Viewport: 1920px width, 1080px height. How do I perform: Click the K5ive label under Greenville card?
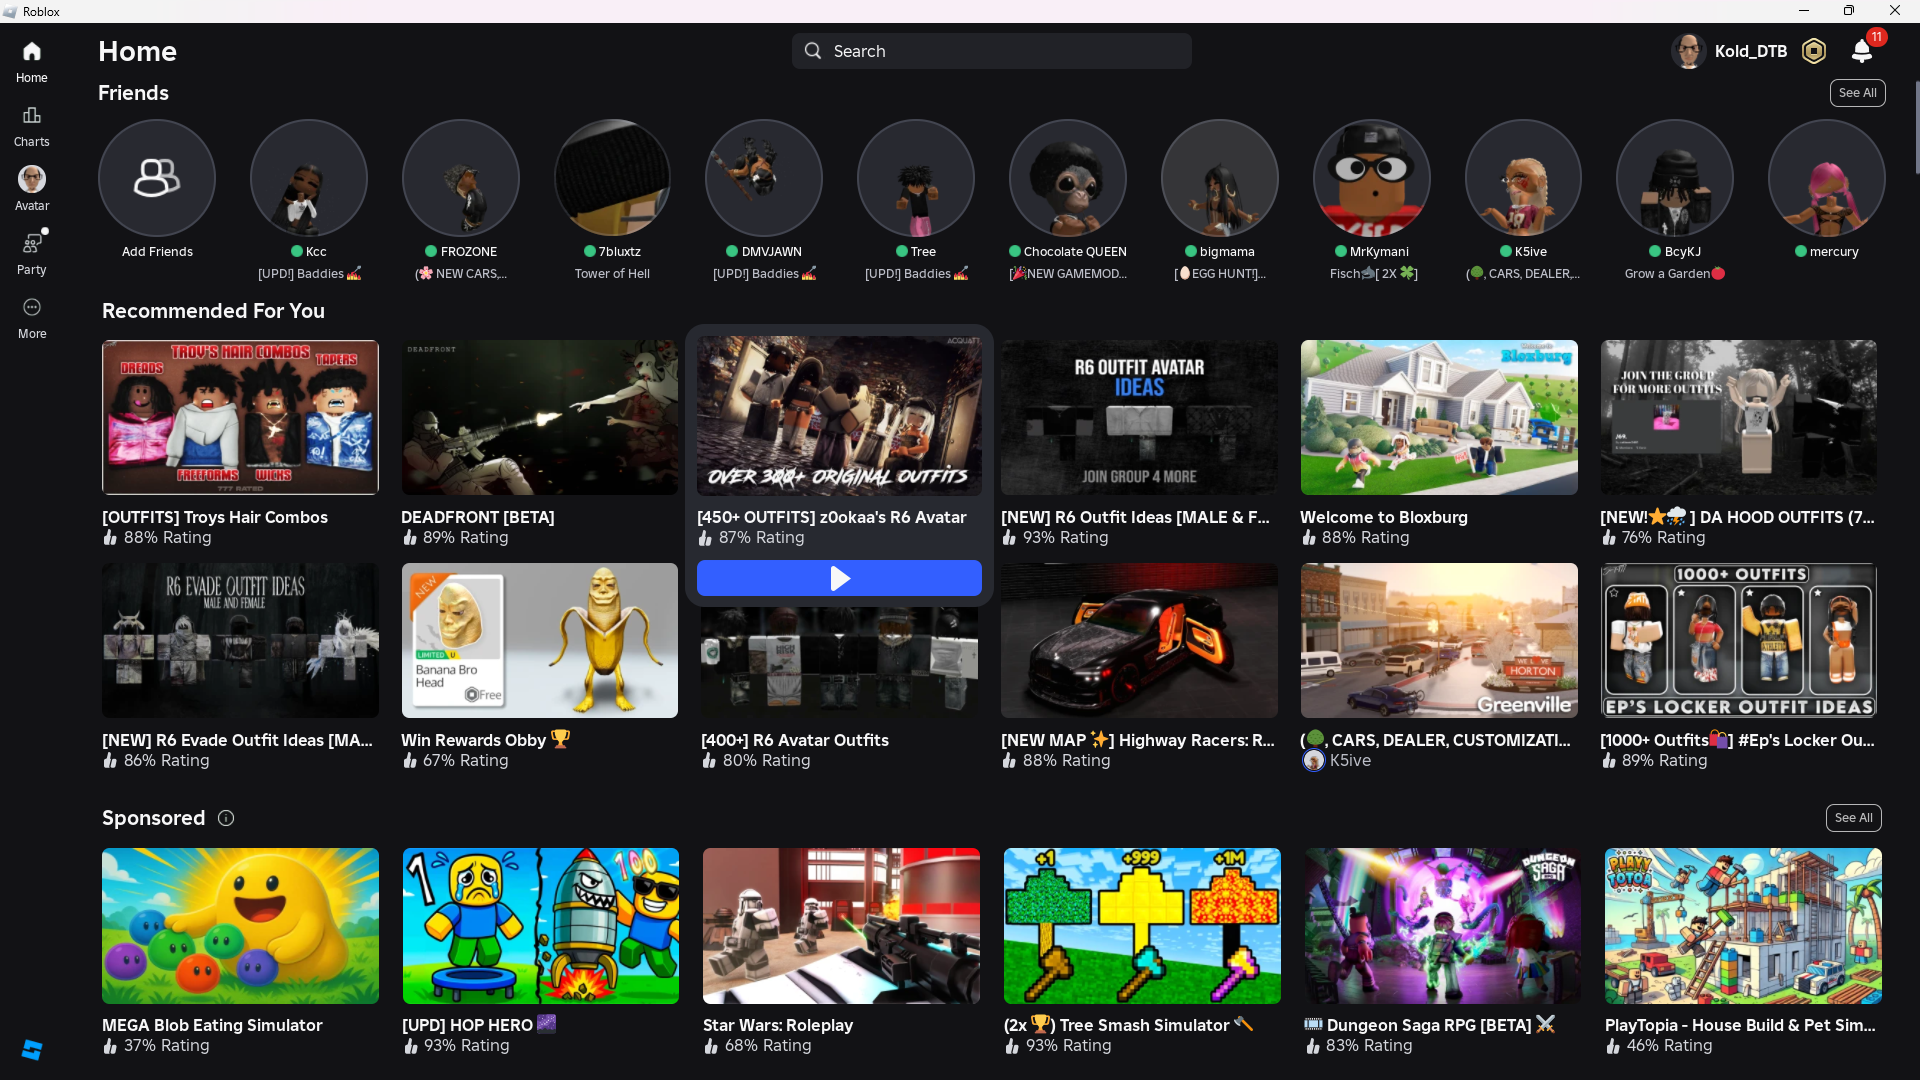1350,760
